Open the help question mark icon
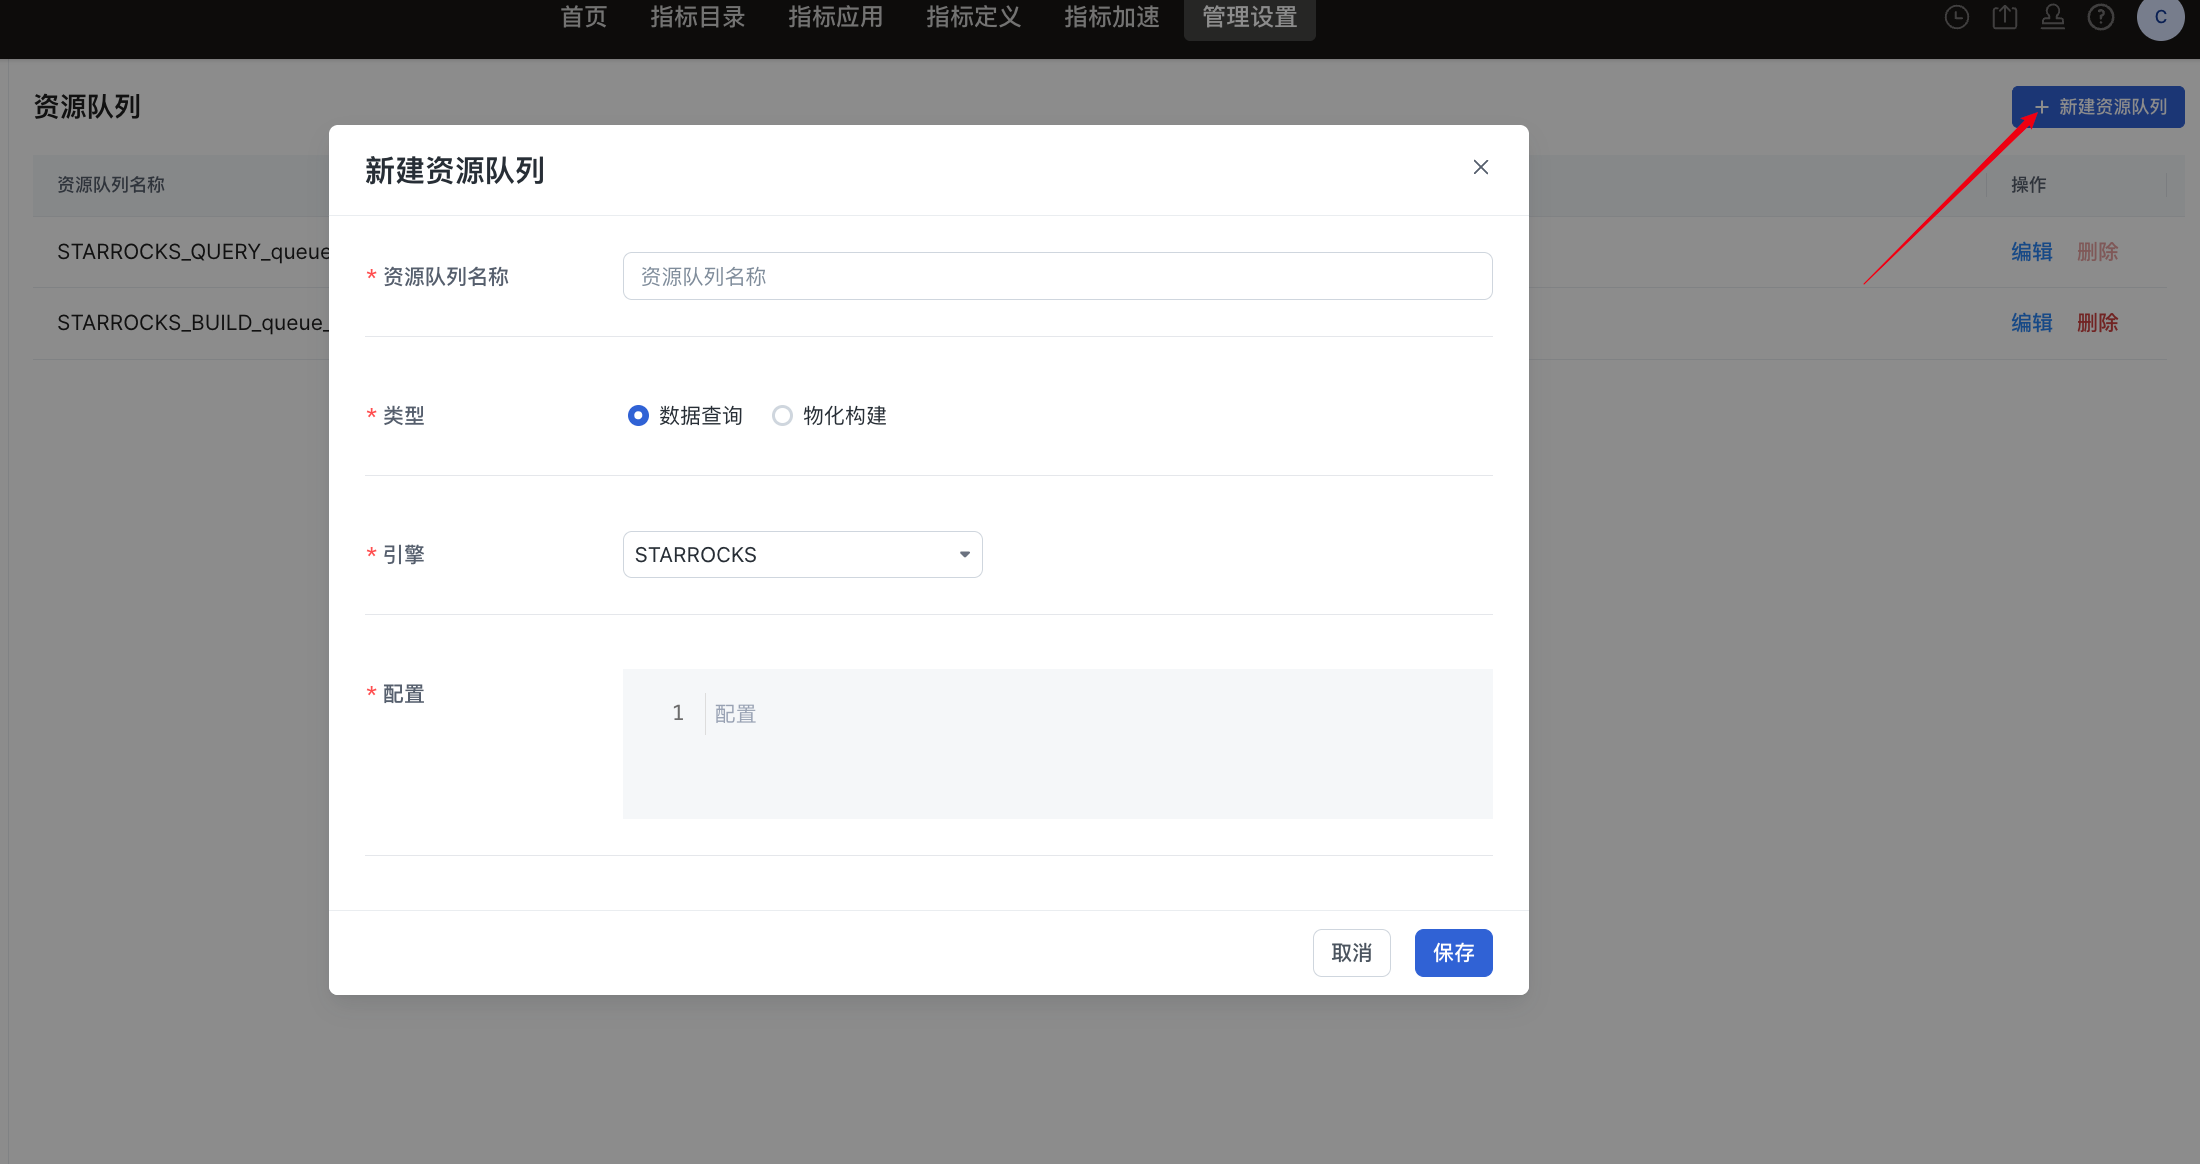Screen dimensions: 2200x1164 (x=2101, y=17)
